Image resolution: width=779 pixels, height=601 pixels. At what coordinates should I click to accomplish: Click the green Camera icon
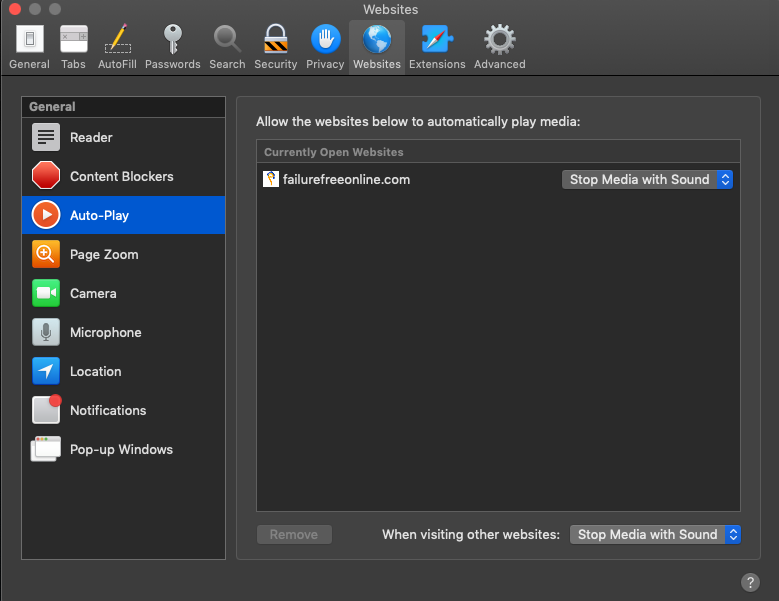click(46, 293)
